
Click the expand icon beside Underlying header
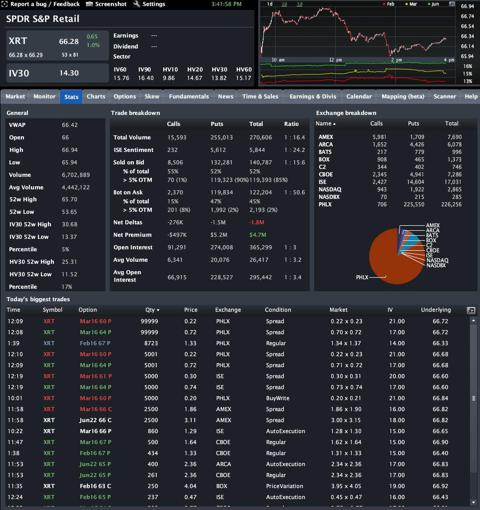pyautogui.click(x=471, y=311)
